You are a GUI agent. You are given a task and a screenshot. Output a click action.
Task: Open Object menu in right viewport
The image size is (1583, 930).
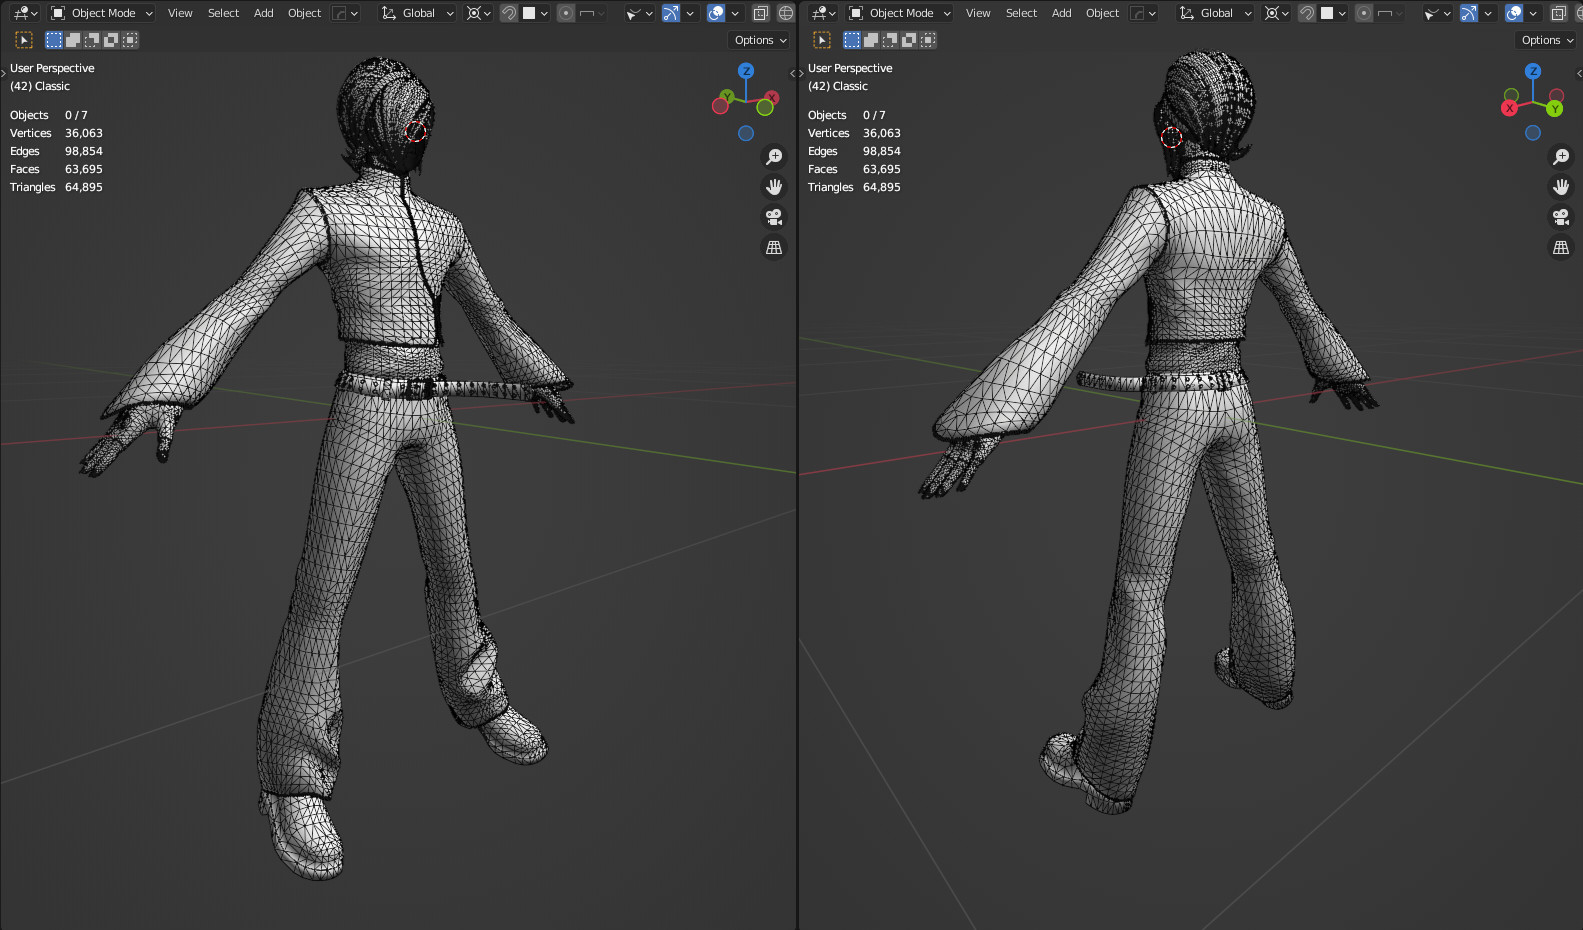point(1102,13)
